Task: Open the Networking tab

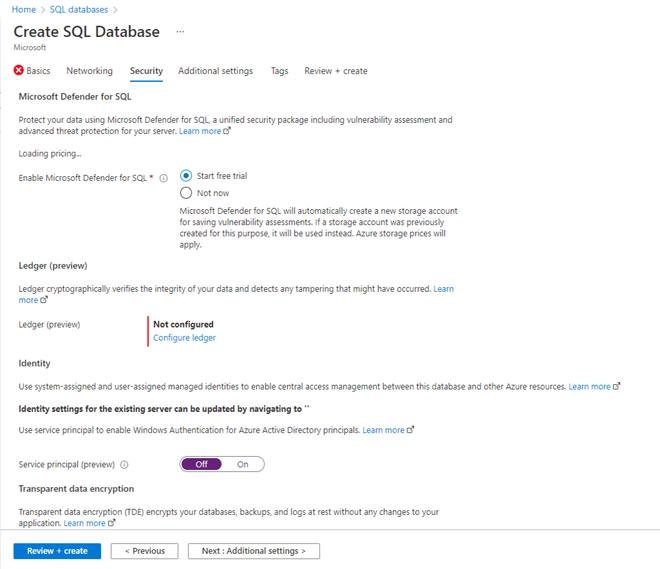Action: coord(89,71)
